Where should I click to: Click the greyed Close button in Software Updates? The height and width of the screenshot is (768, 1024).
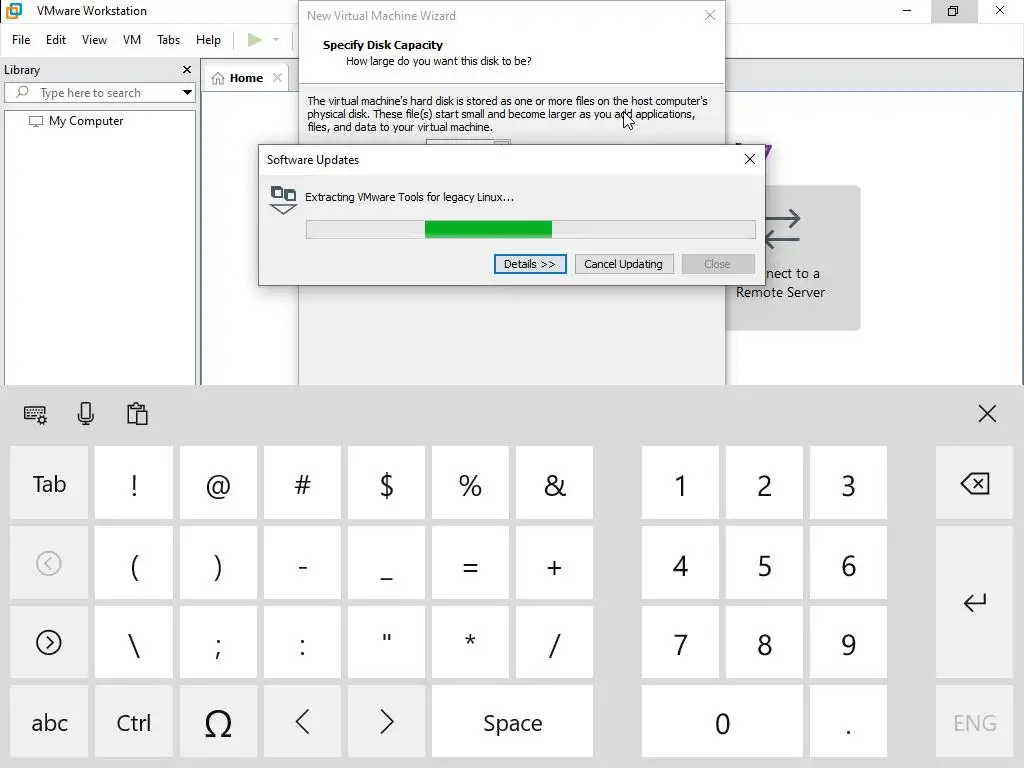pos(717,264)
